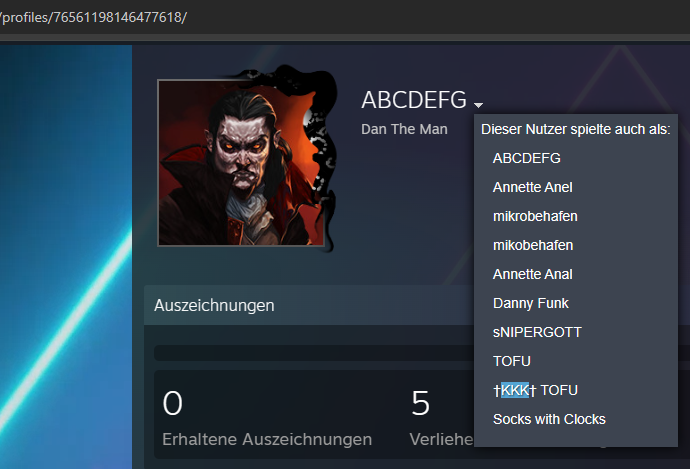Click the vampire profile avatar image
This screenshot has height=469, width=690.
tap(241, 162)
